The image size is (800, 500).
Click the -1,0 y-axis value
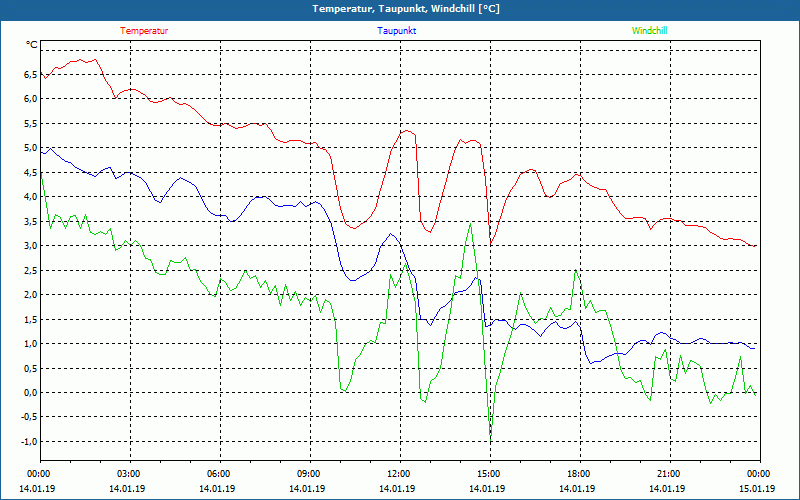[x=30, y=442]
